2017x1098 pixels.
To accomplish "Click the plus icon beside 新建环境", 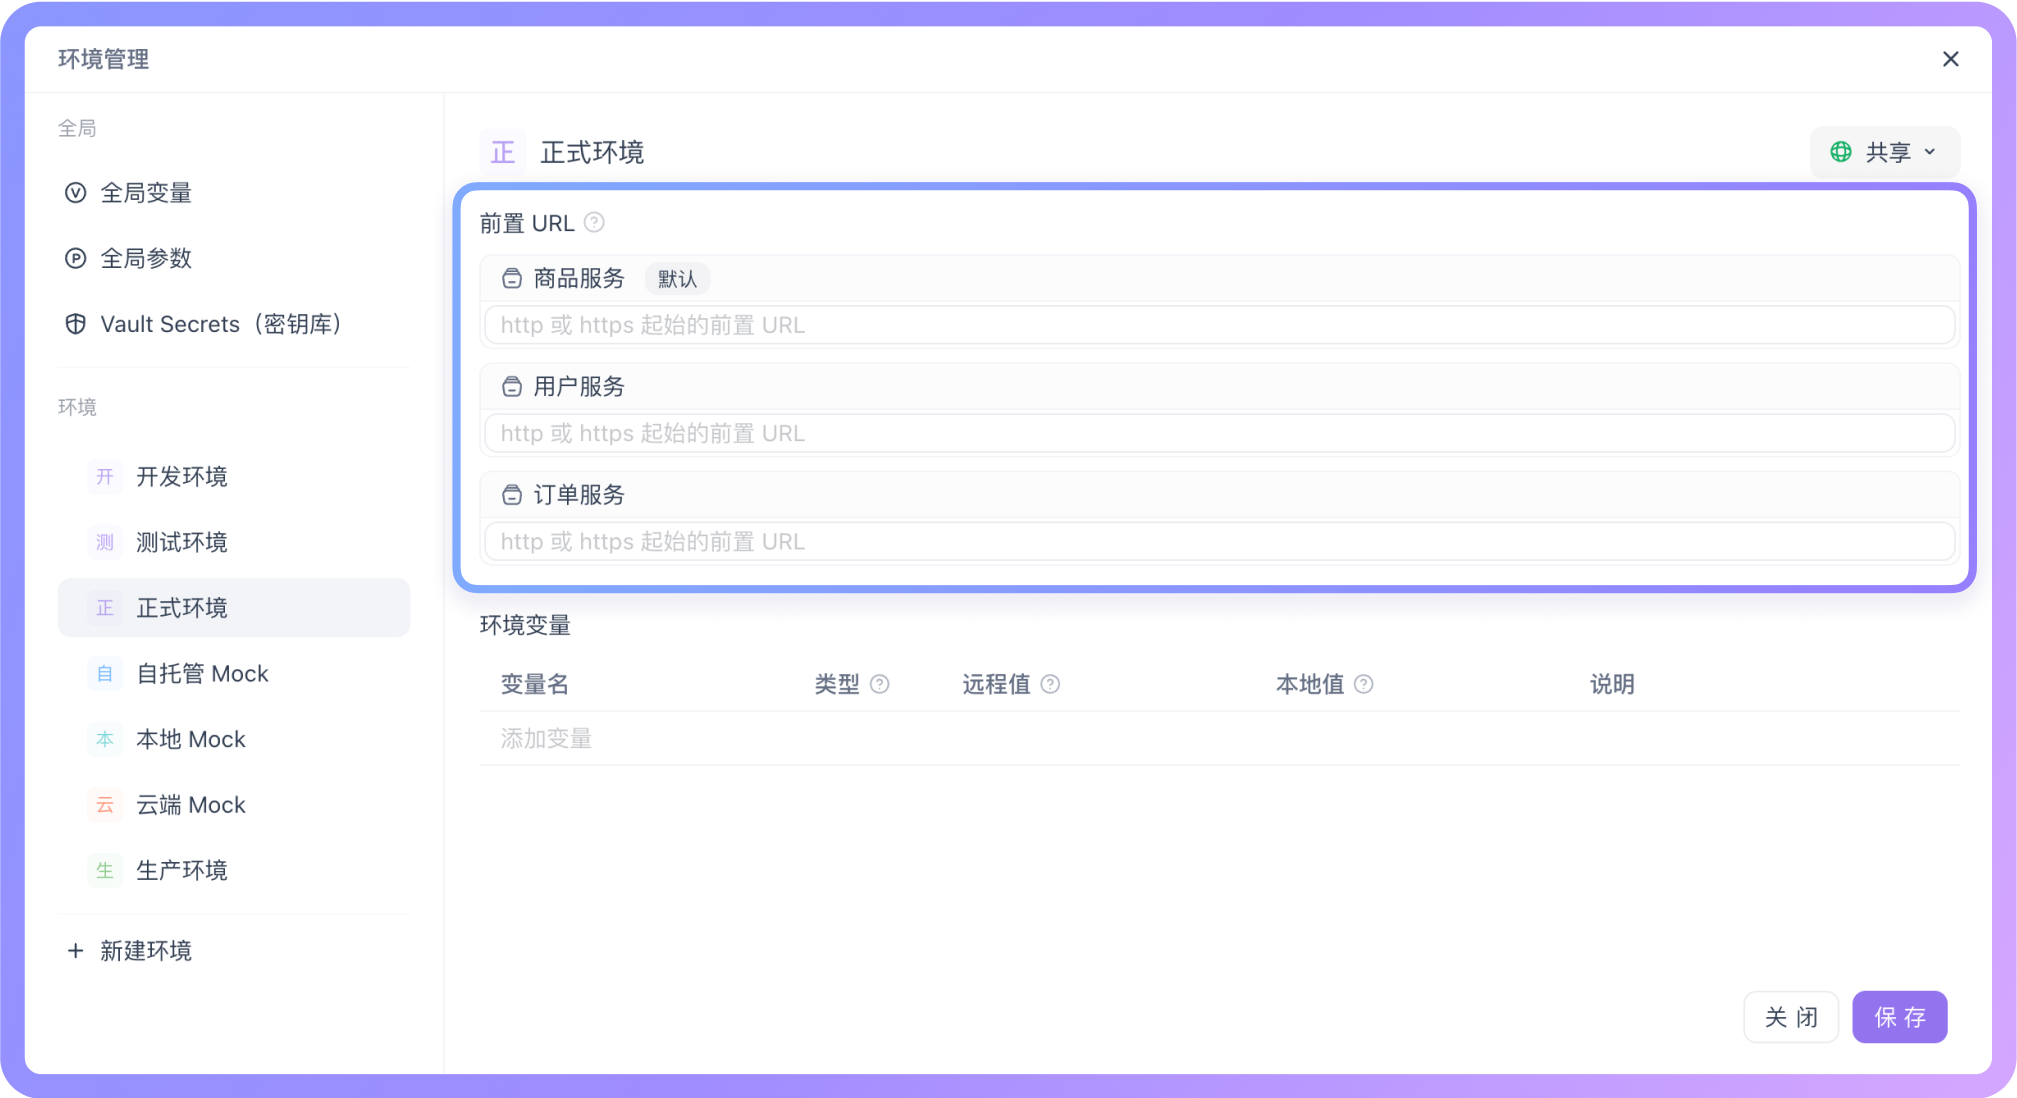I will pos(75,950).
